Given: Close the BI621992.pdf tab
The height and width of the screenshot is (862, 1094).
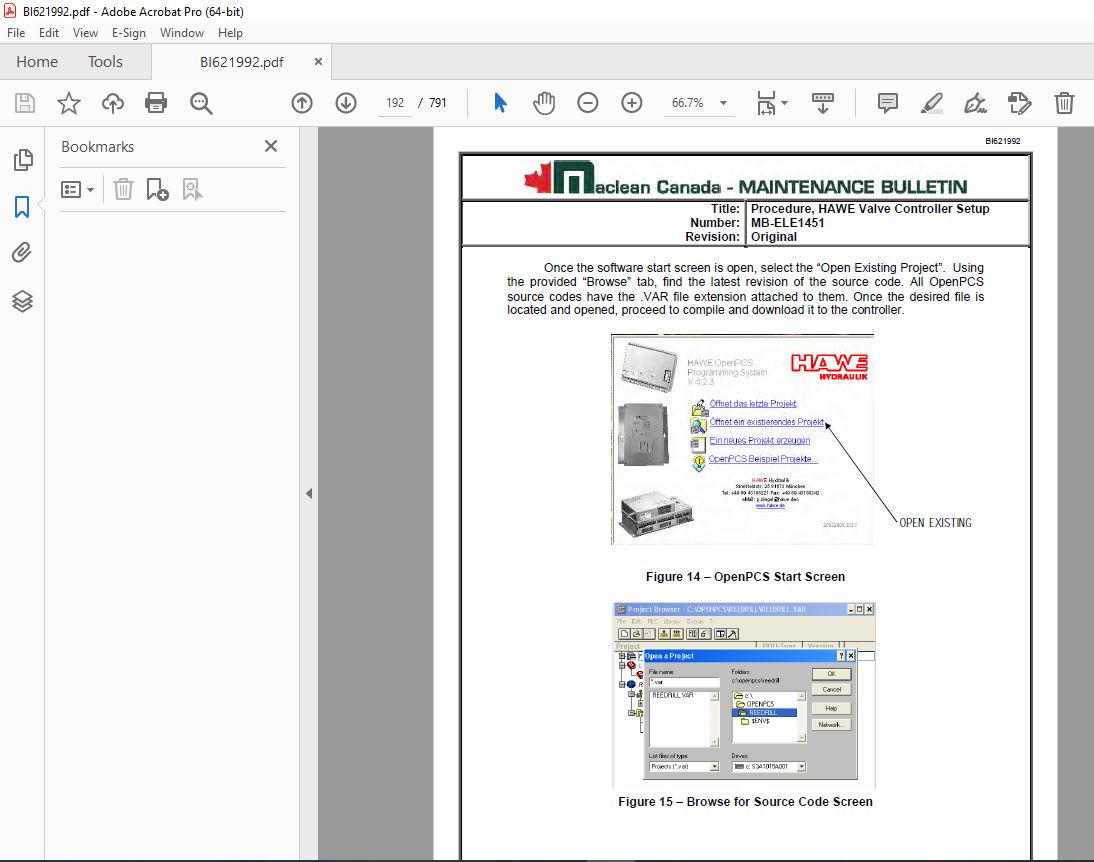Looking at the screenshot, I should click(318, 61).
